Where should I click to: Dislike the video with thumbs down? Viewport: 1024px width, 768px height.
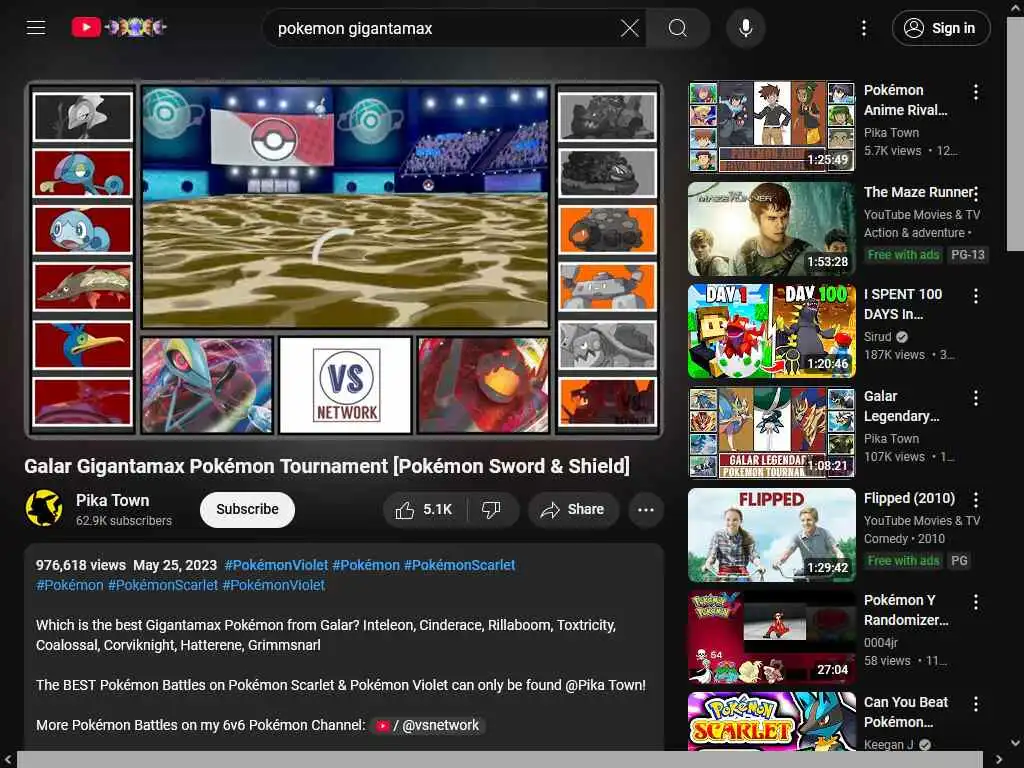[492, 509]
